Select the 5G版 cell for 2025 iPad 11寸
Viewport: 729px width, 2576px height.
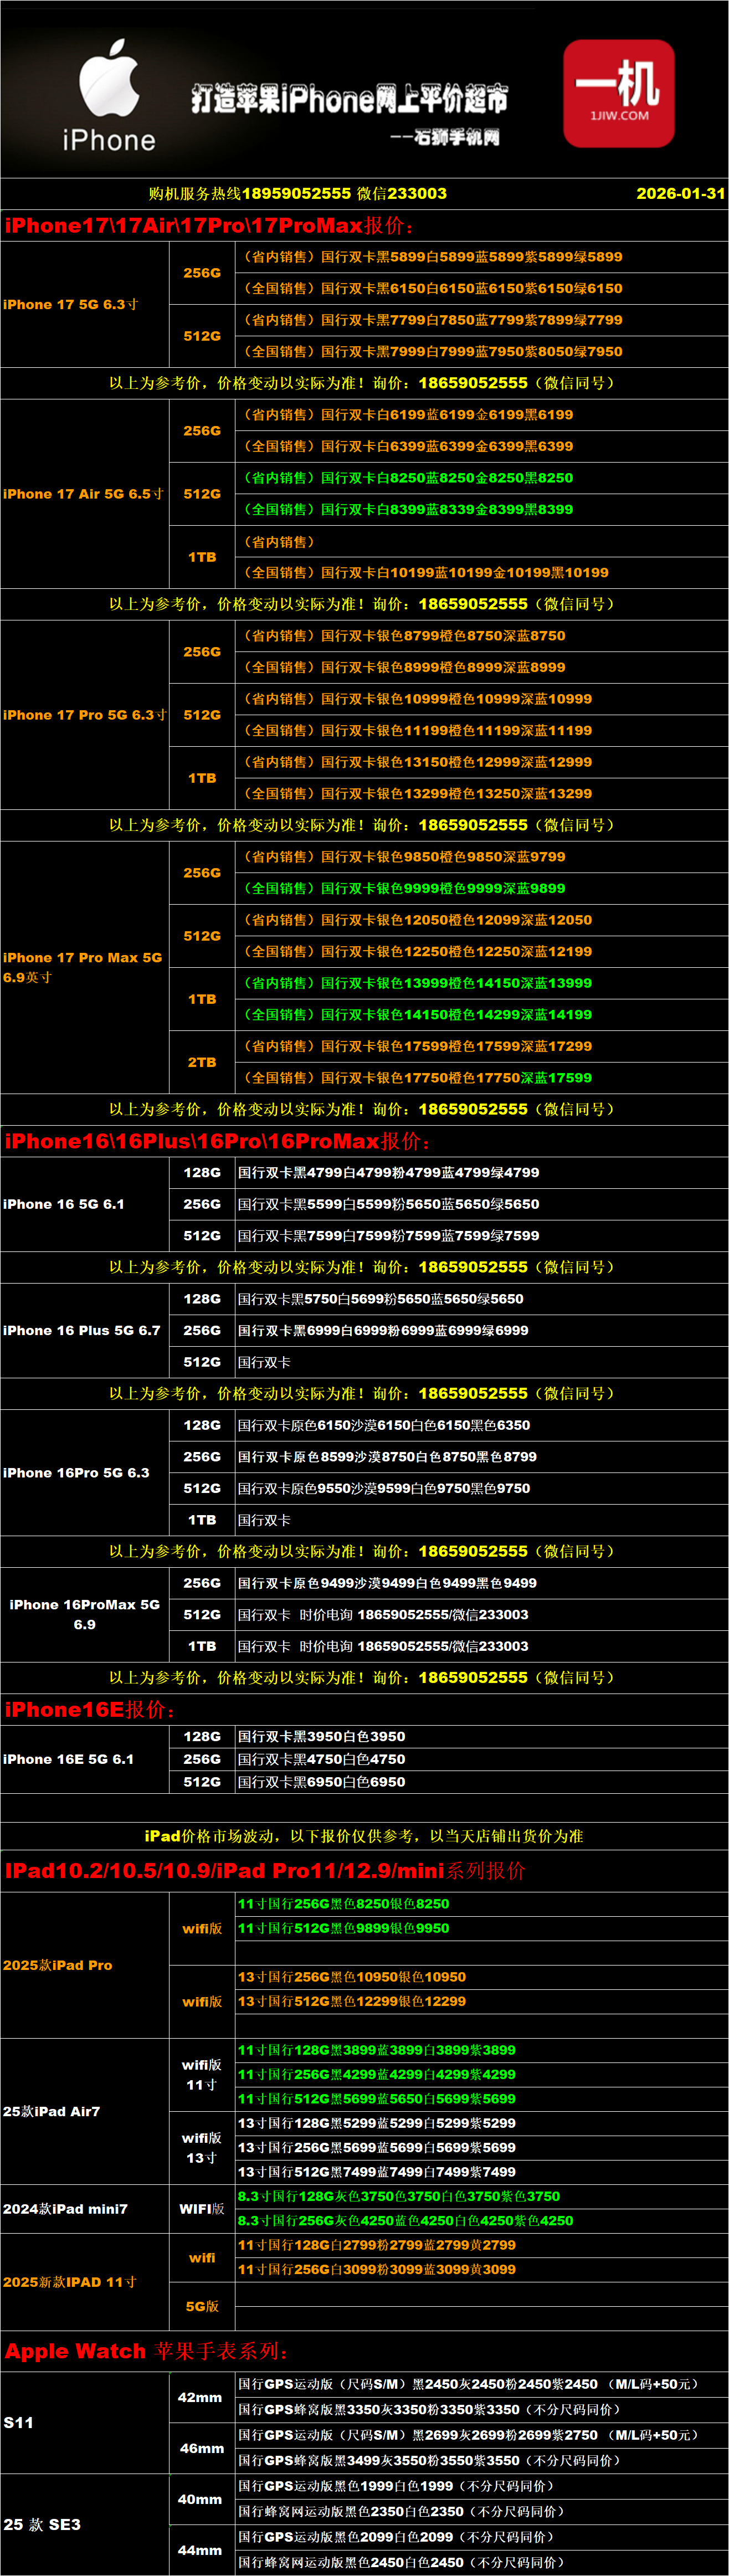[x=202, y=2306]
